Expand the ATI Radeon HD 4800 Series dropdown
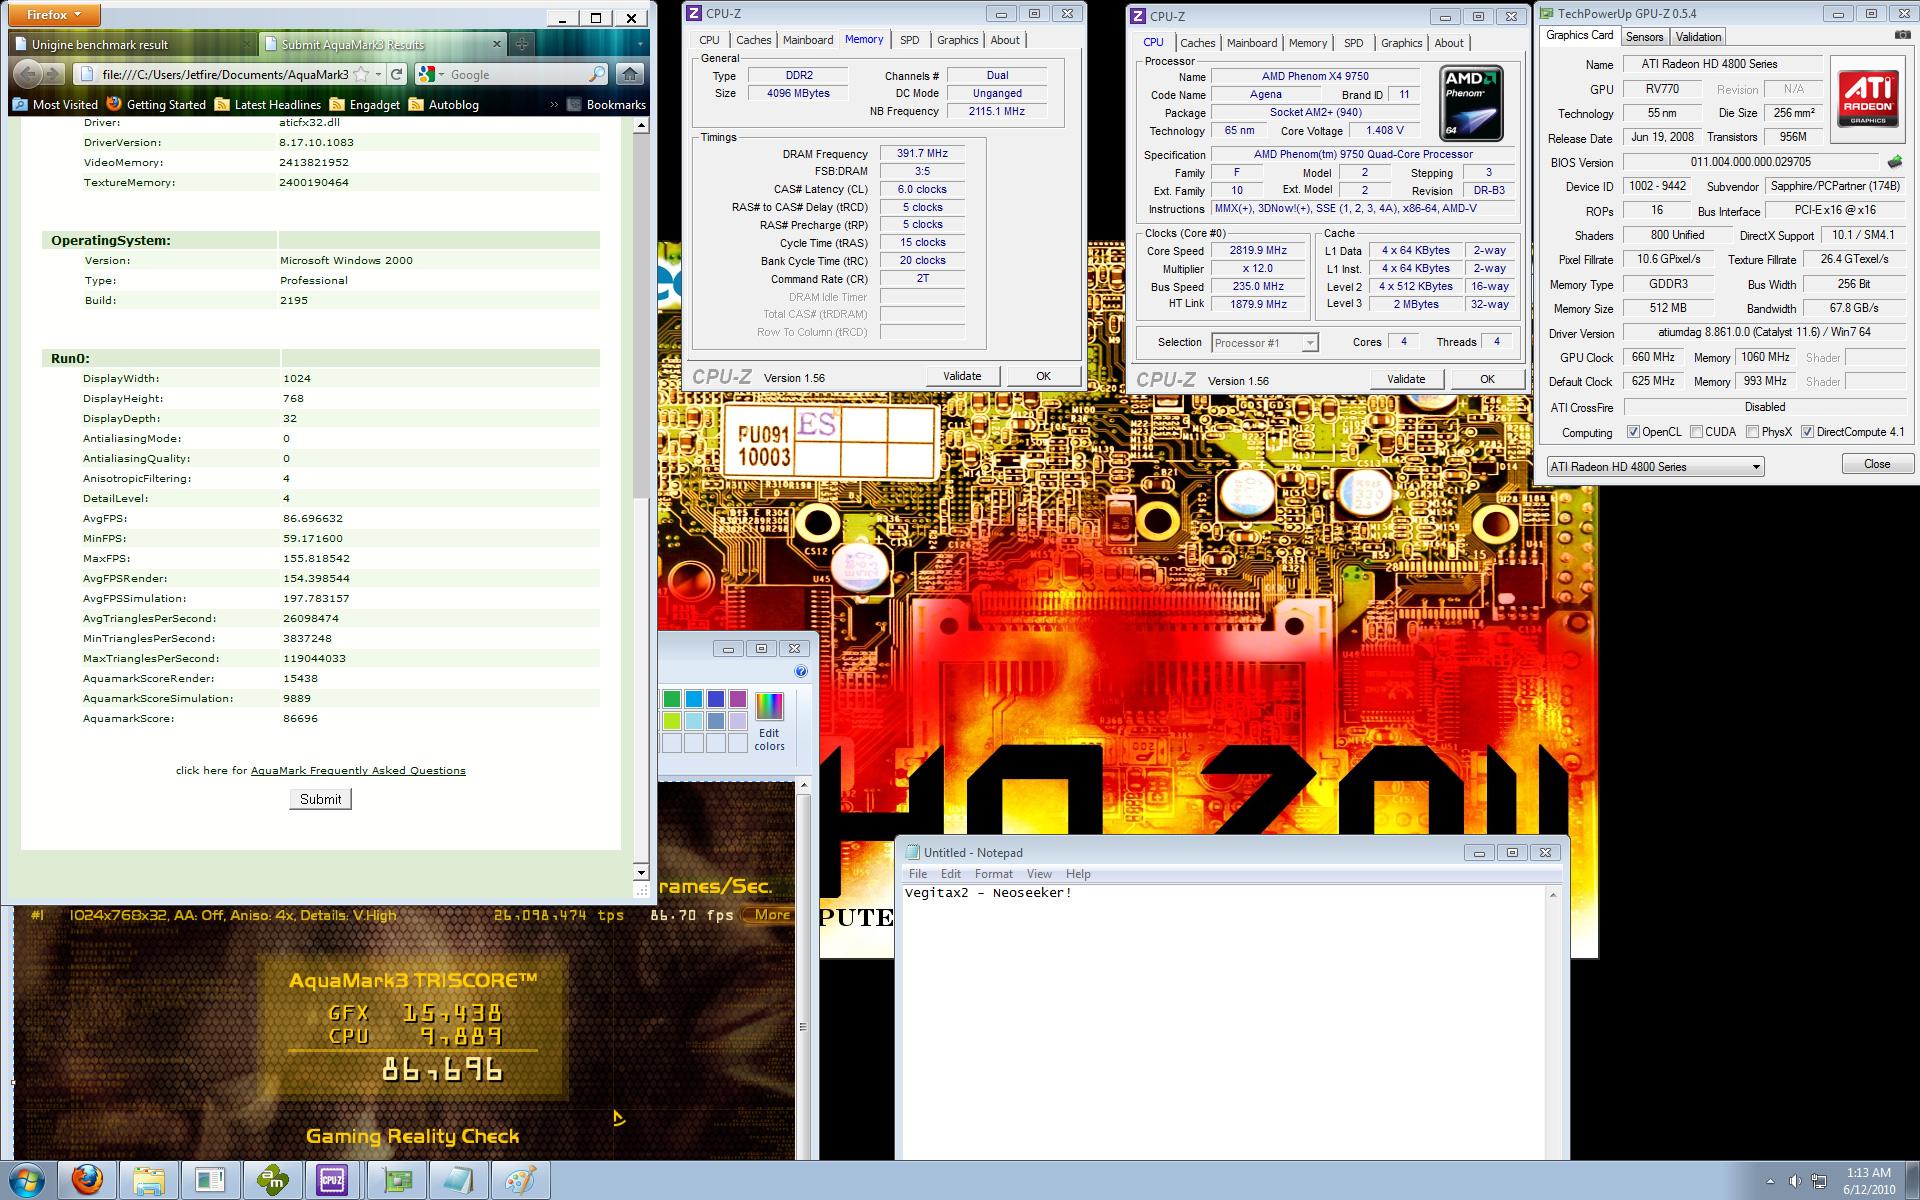This screenshot has width=1920, height=1200. 1755,467
